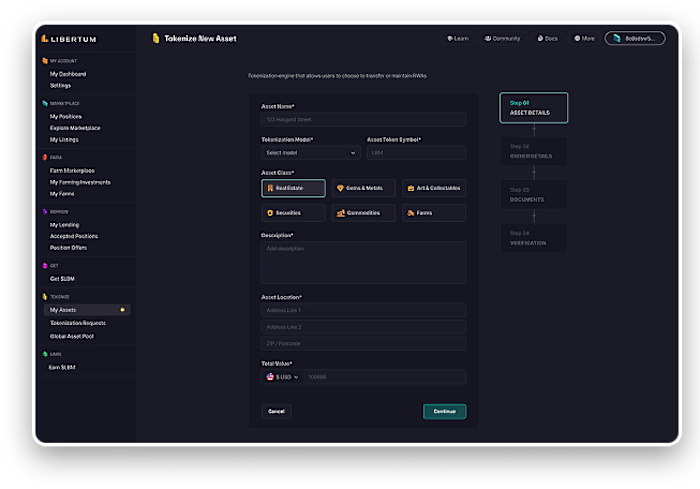The image size is (700, 489).
Task: Click the US flag currency icon
Action: click(270, 377)
